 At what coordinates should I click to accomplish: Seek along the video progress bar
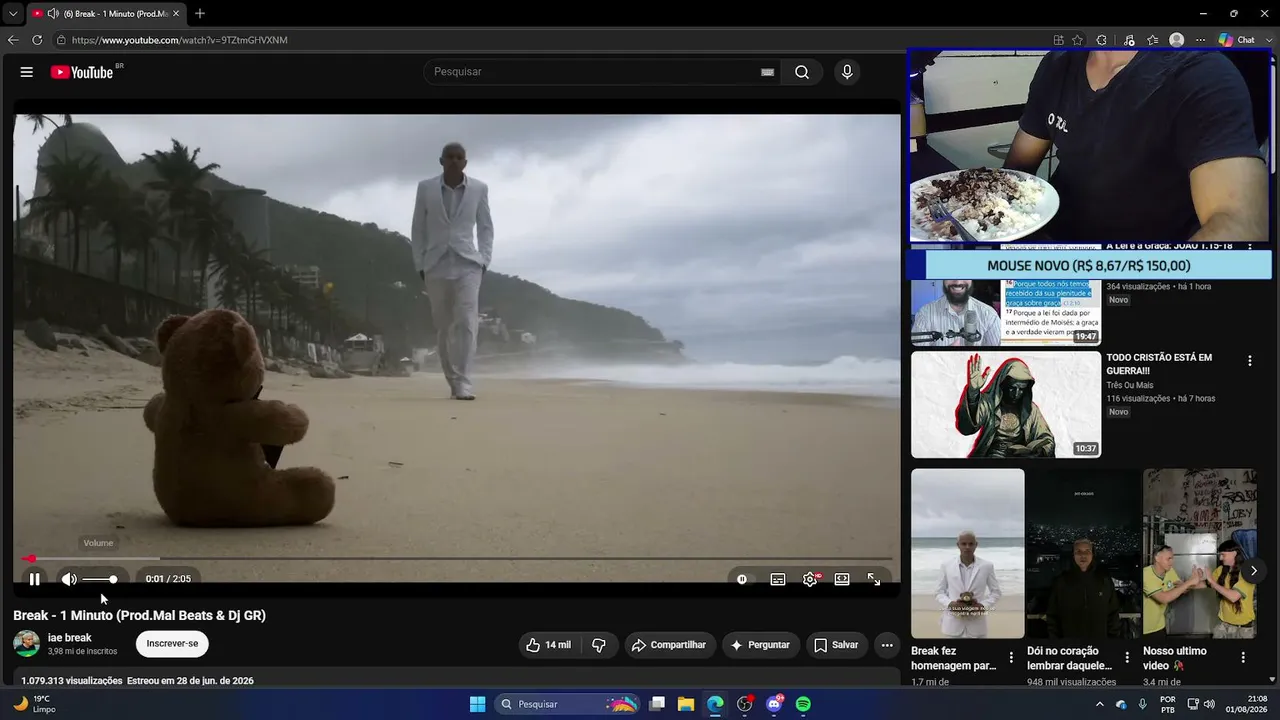tap(457, 559)
